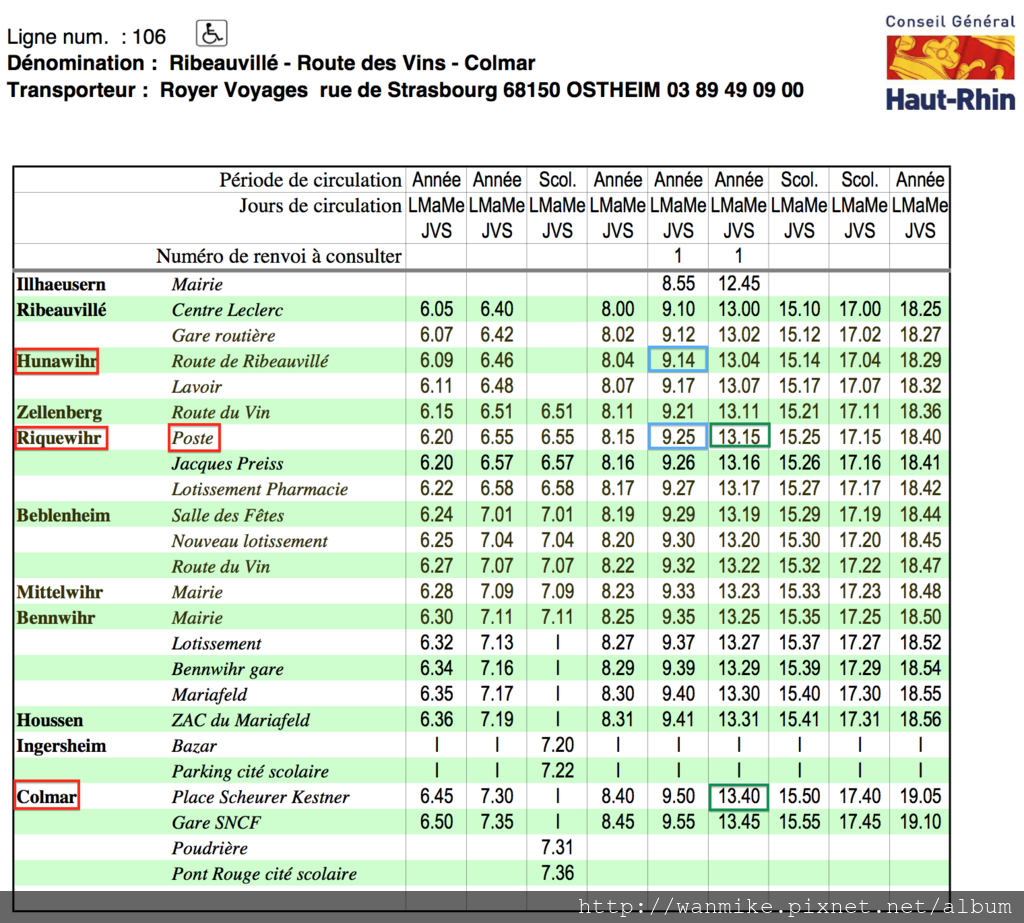Click the Centre Leclerc stop

point(227,310)
